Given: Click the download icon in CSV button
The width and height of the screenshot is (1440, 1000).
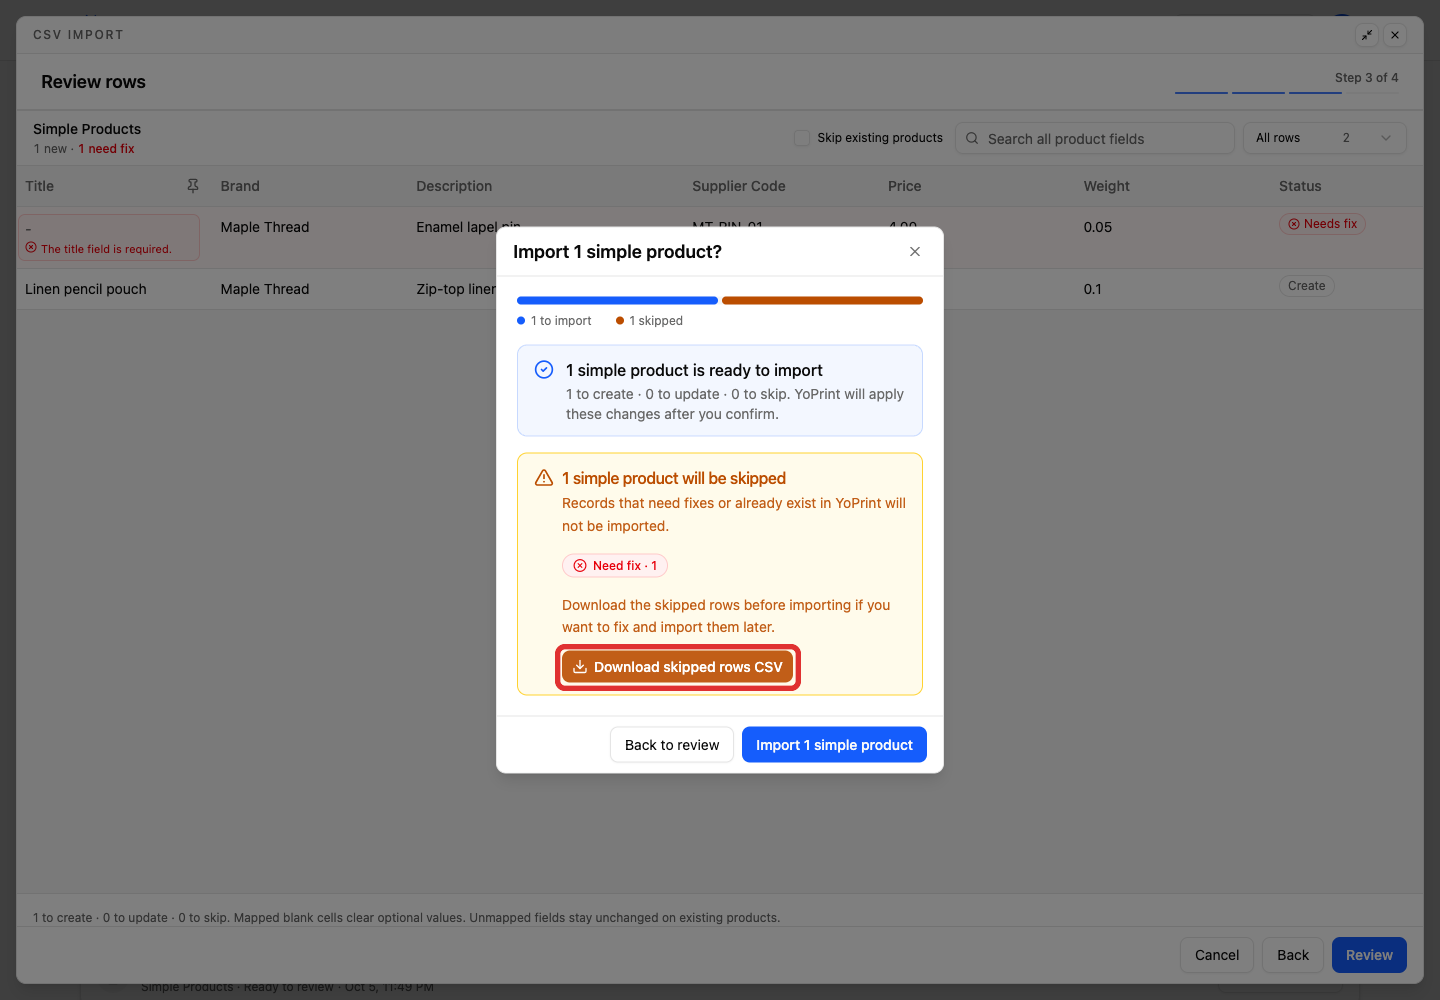Looking at the screenshot, I should (x=580, y=667).
